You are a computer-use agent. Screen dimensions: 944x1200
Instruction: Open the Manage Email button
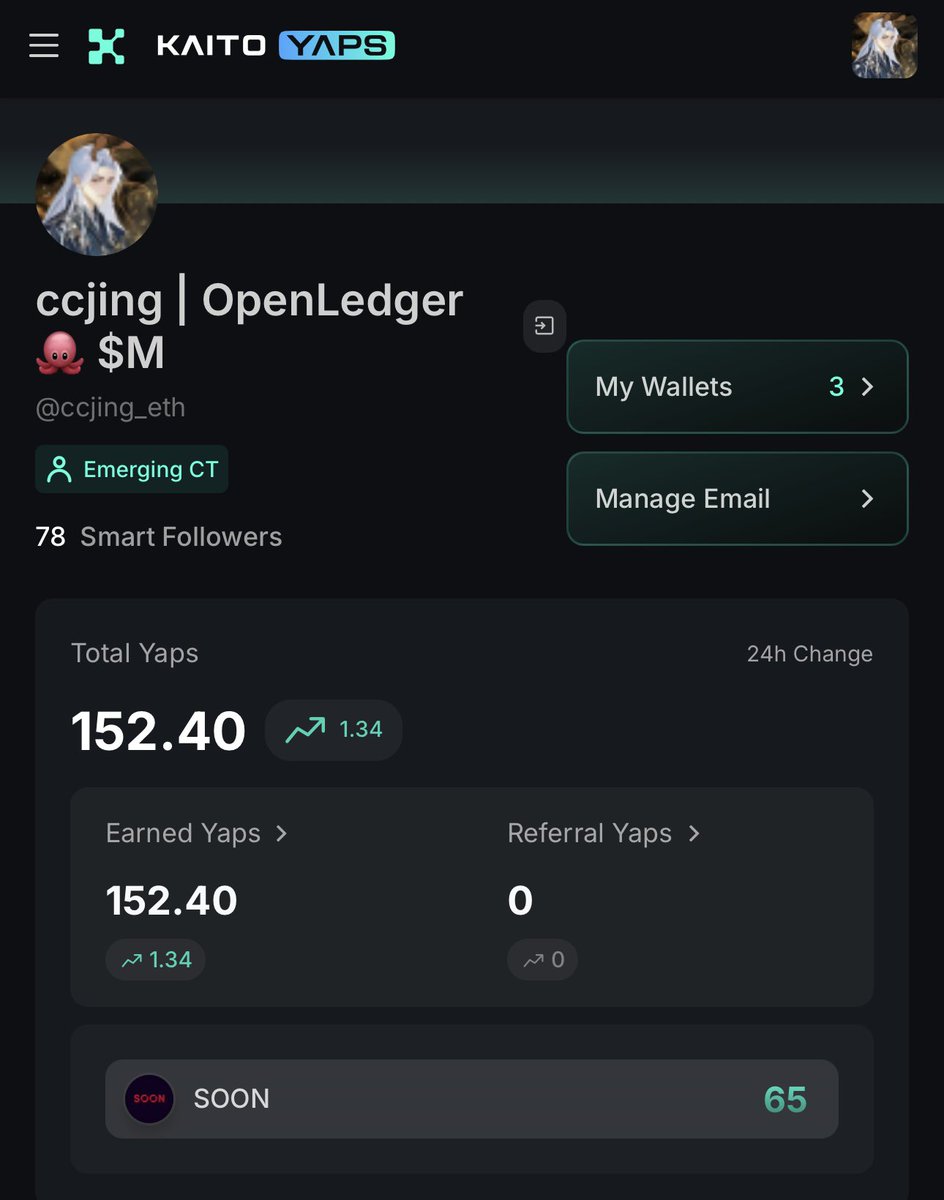[737, 499]
